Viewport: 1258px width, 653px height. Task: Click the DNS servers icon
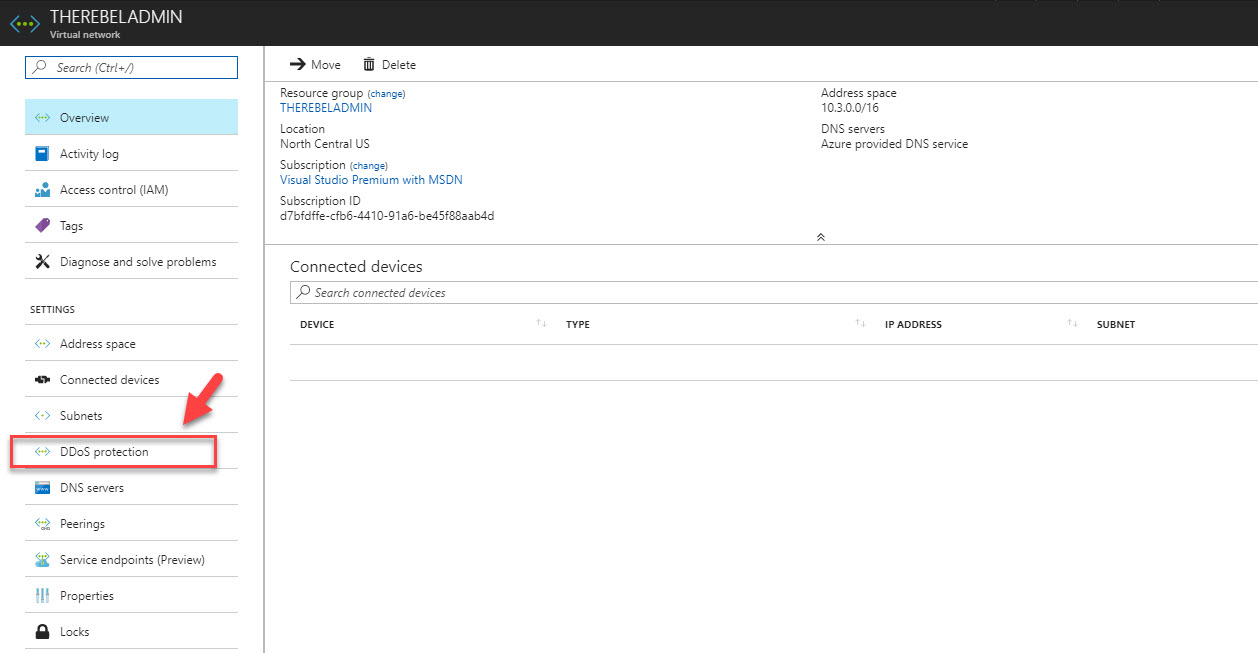[42, 488]
